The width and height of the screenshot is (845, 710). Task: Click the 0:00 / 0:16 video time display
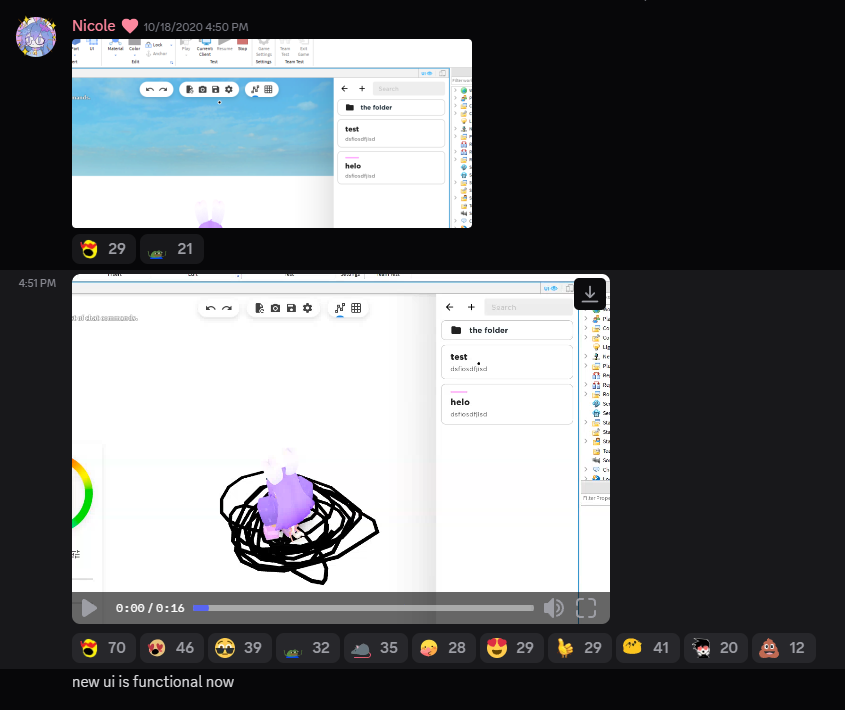(x=150, y=608)
